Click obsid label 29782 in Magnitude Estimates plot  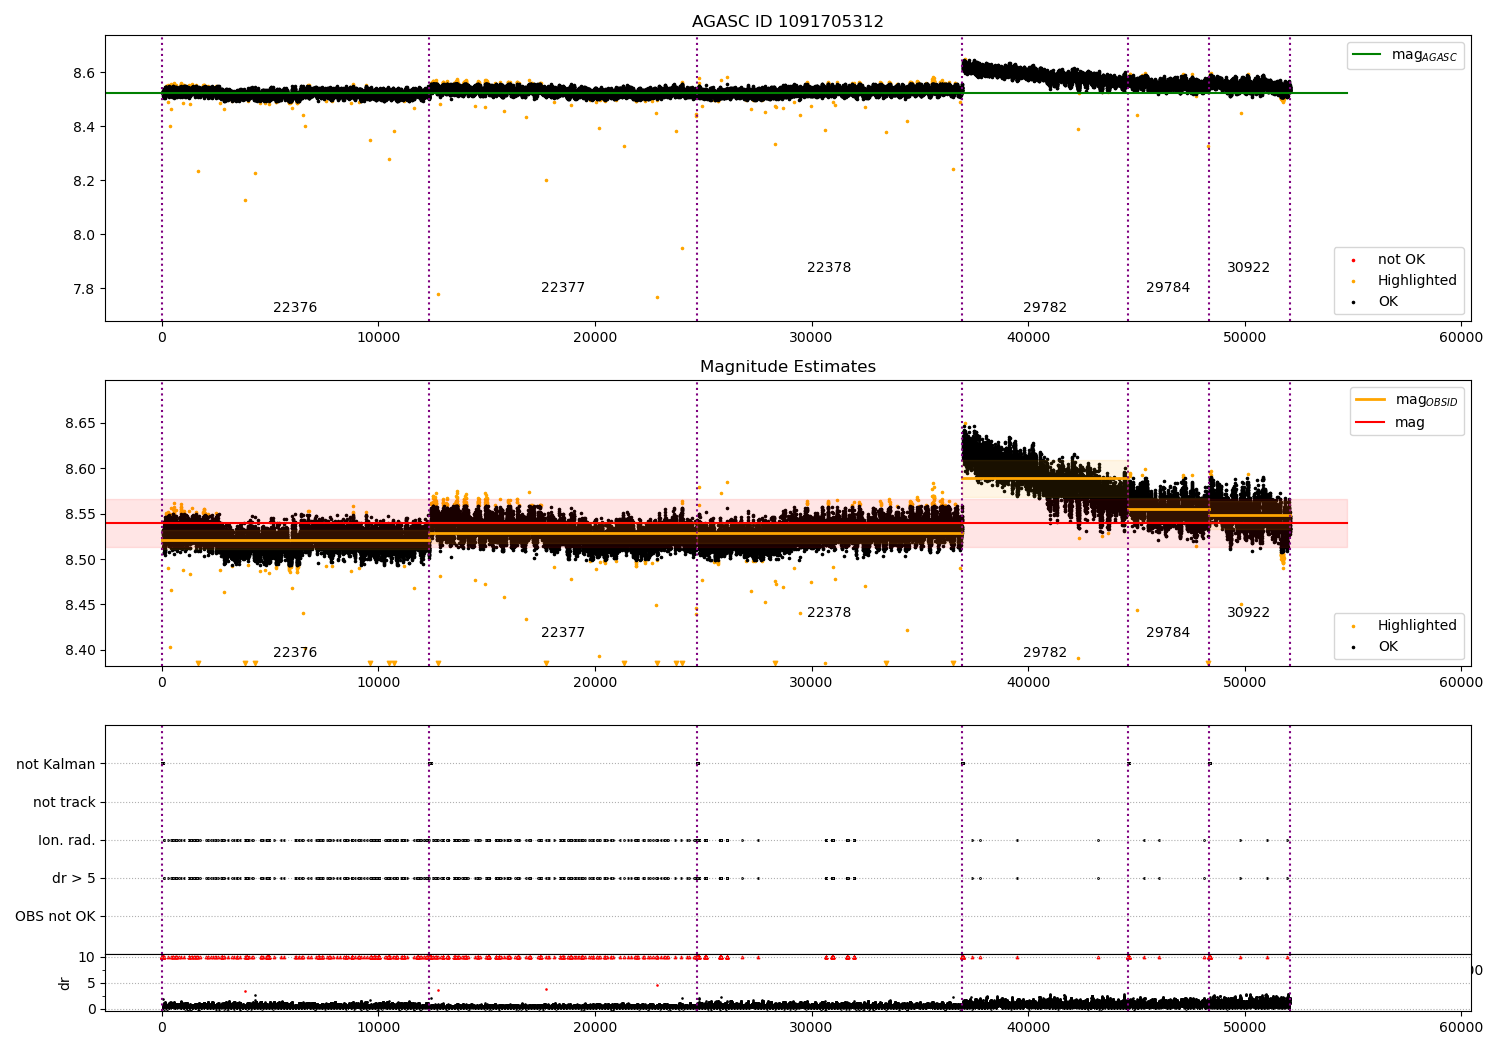pyautogui.click(x=1045, y=653)
